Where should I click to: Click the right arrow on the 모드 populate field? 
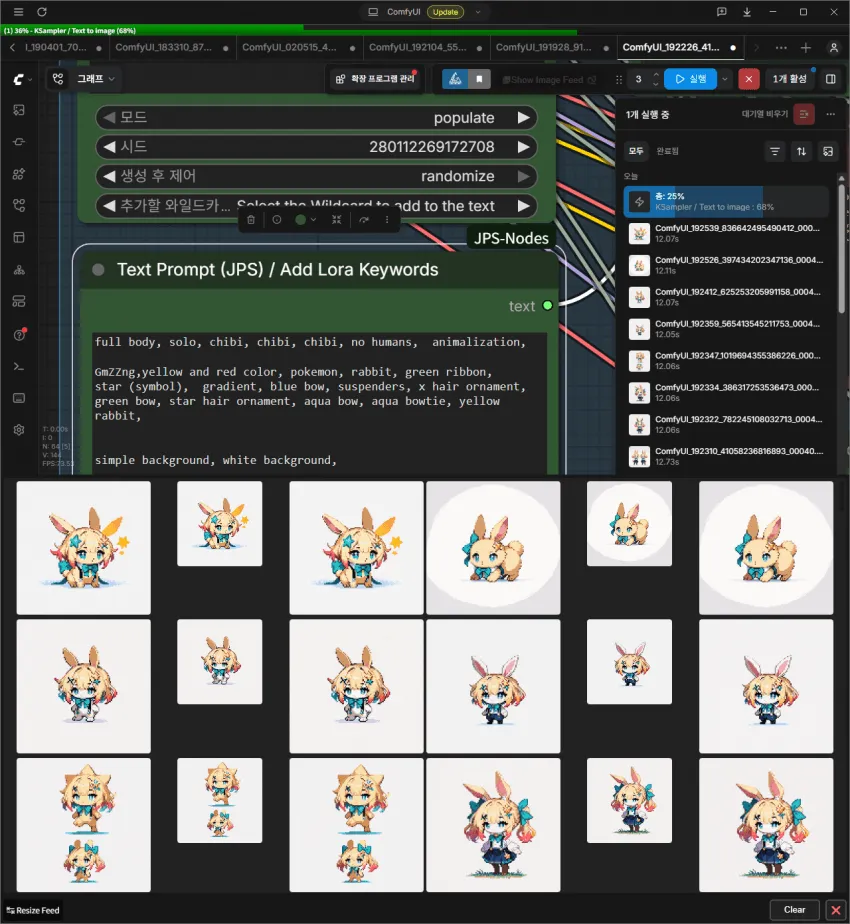(x=523, y=118)
